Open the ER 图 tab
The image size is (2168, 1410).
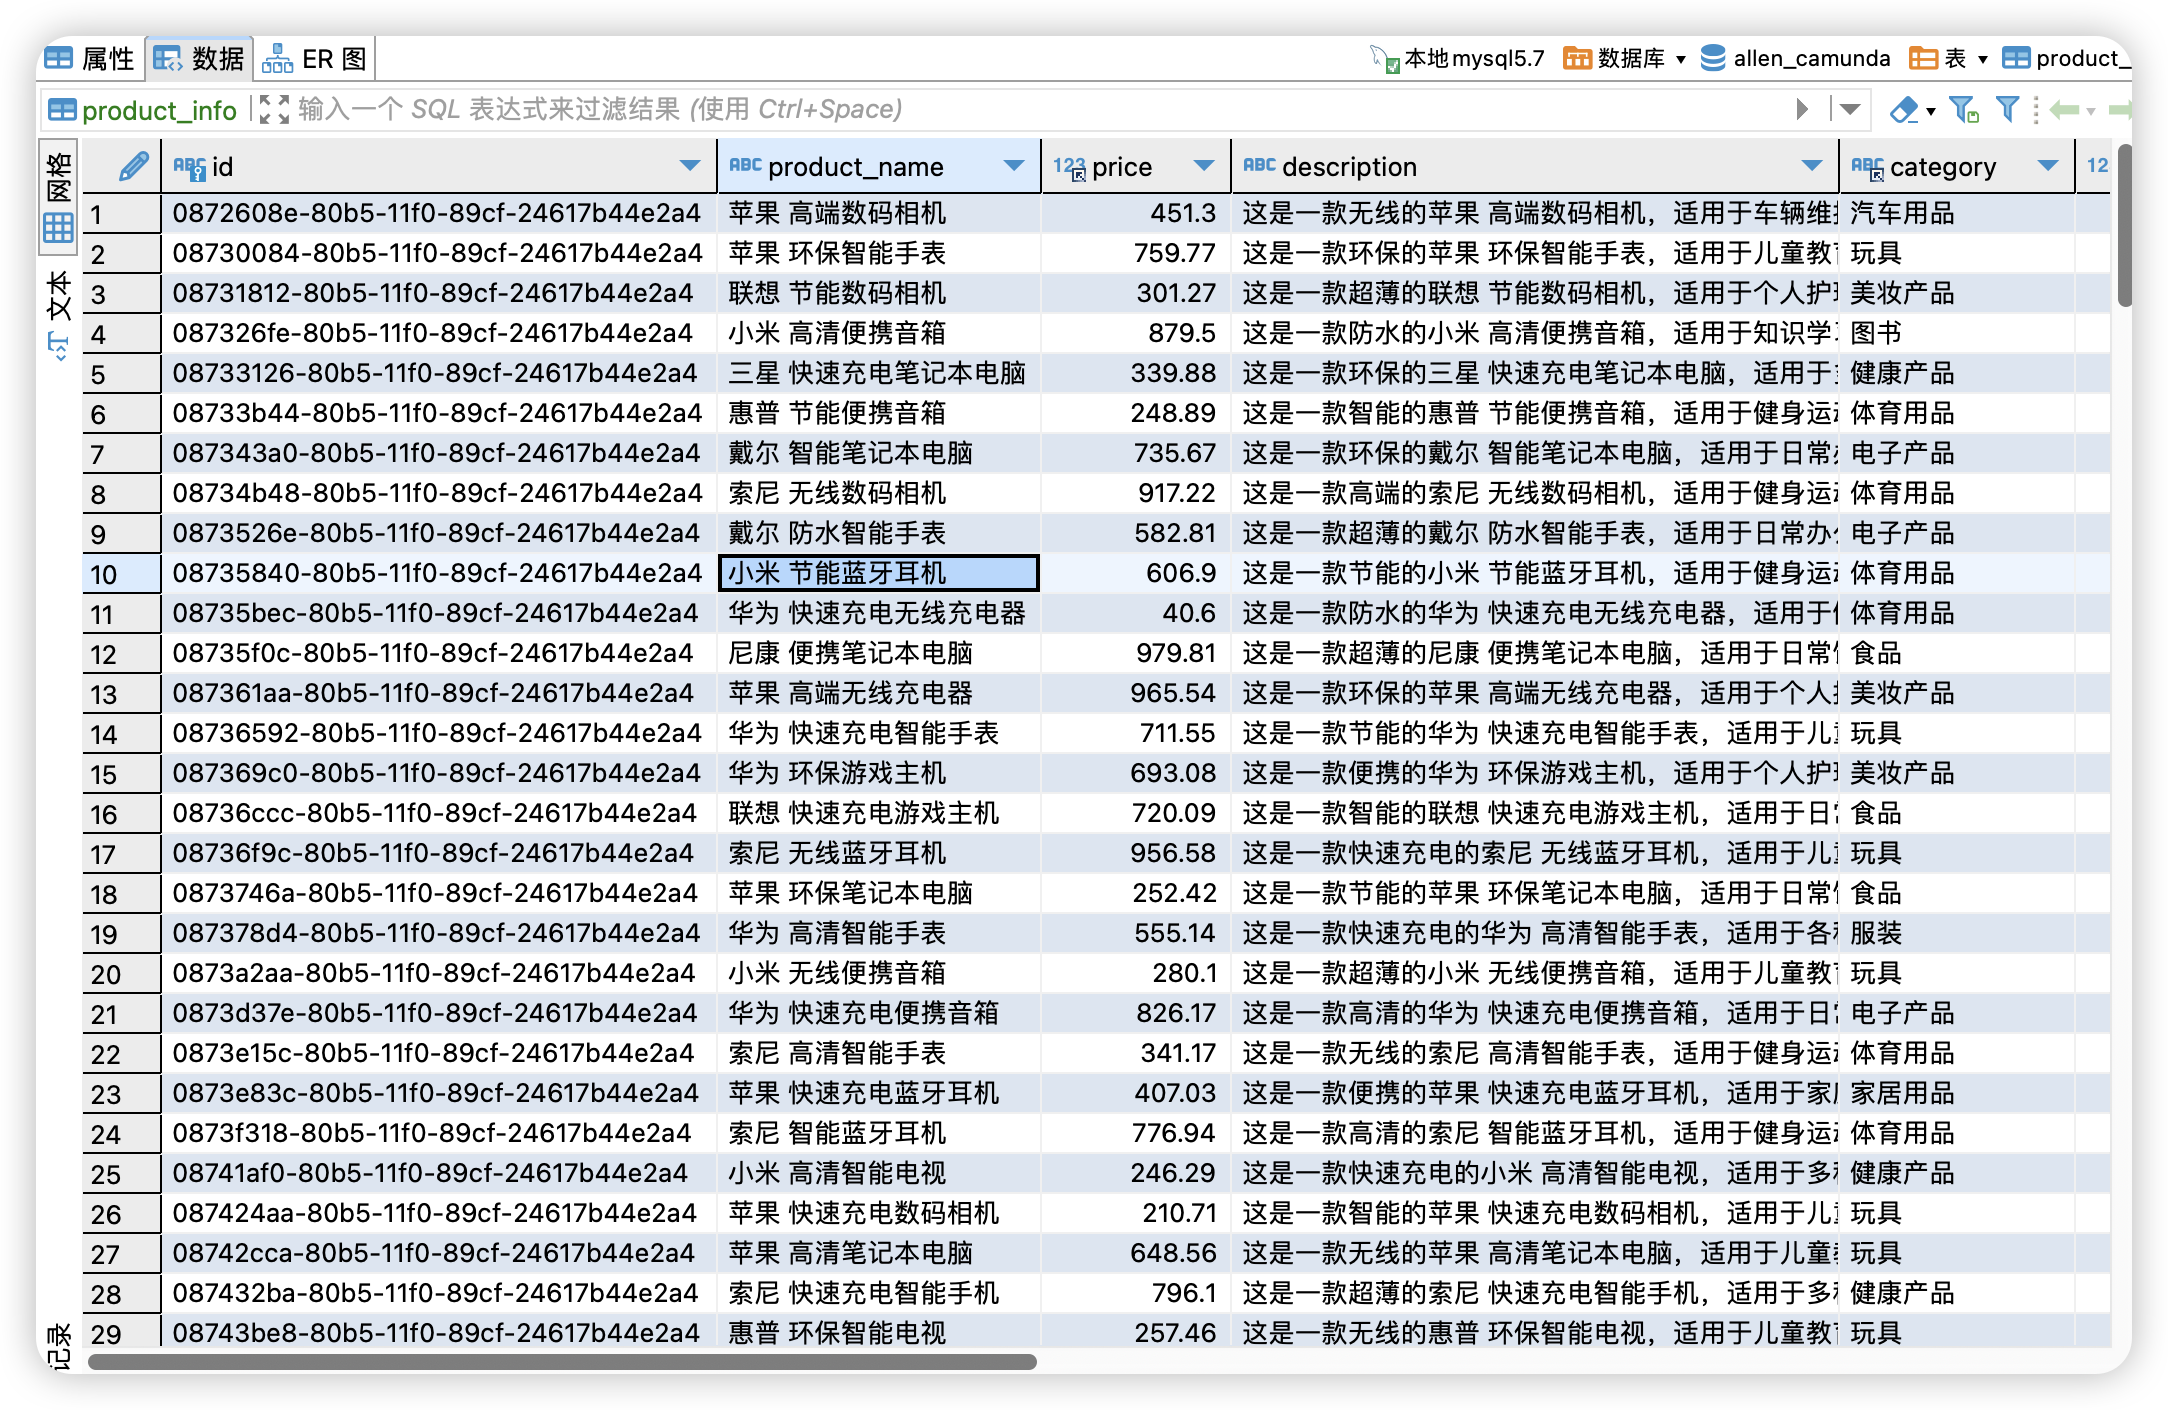click(x=314, y=59)
